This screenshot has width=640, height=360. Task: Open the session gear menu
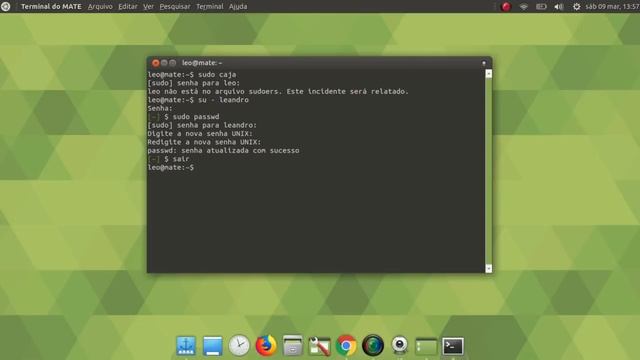point(576,7)
